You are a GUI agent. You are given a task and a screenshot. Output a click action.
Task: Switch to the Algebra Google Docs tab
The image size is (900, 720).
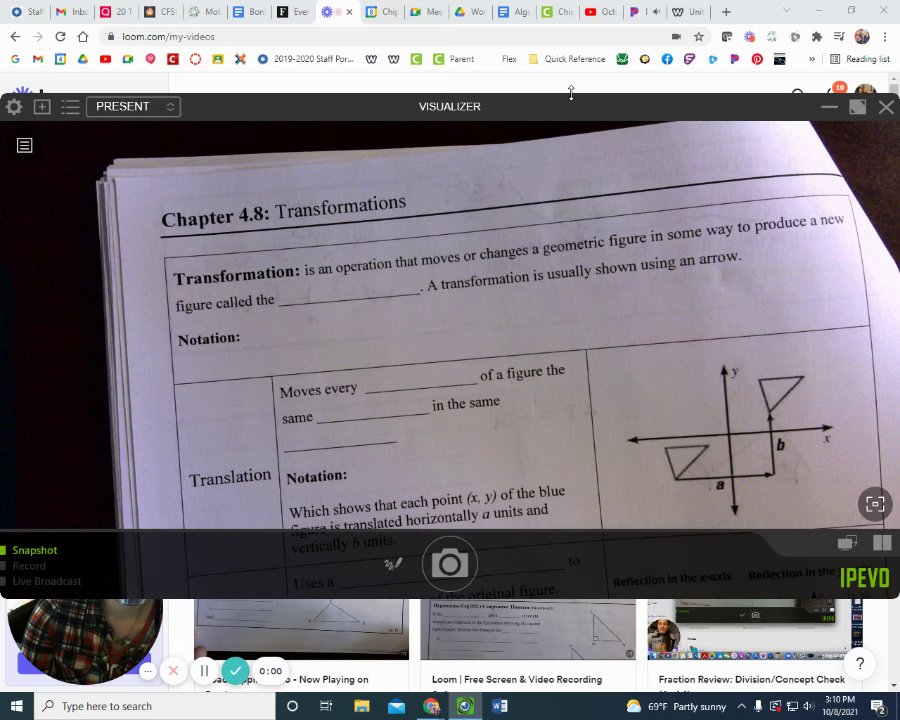[x=514, y=11]
